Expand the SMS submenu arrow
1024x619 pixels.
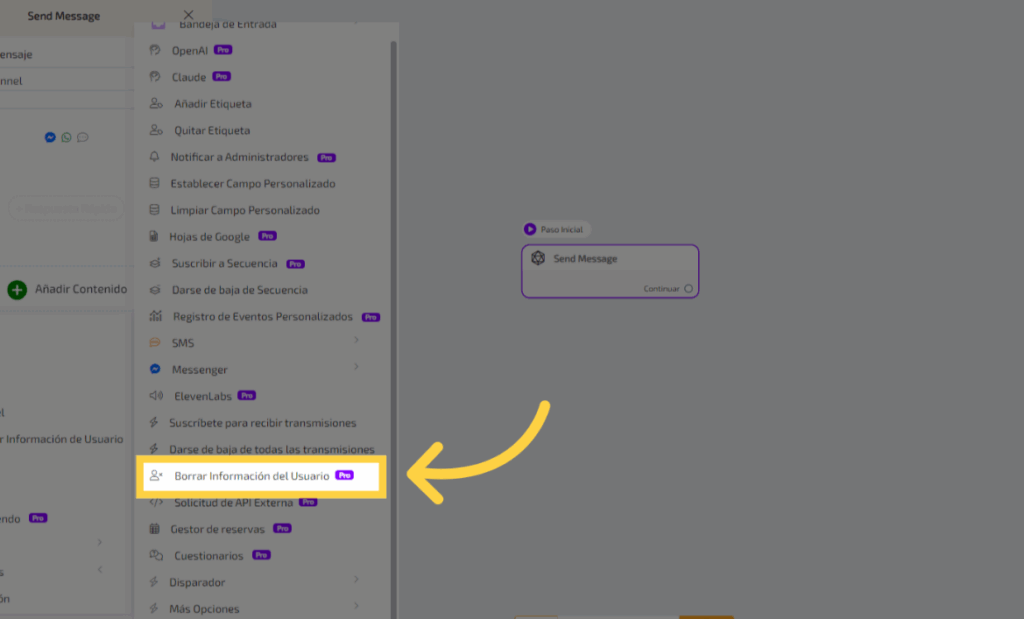point(356,341)
